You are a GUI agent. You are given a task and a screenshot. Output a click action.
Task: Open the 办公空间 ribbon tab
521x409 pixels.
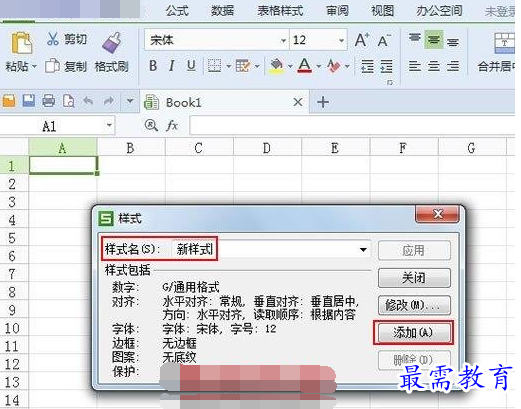pyautogui.click(x=439, y=11)
